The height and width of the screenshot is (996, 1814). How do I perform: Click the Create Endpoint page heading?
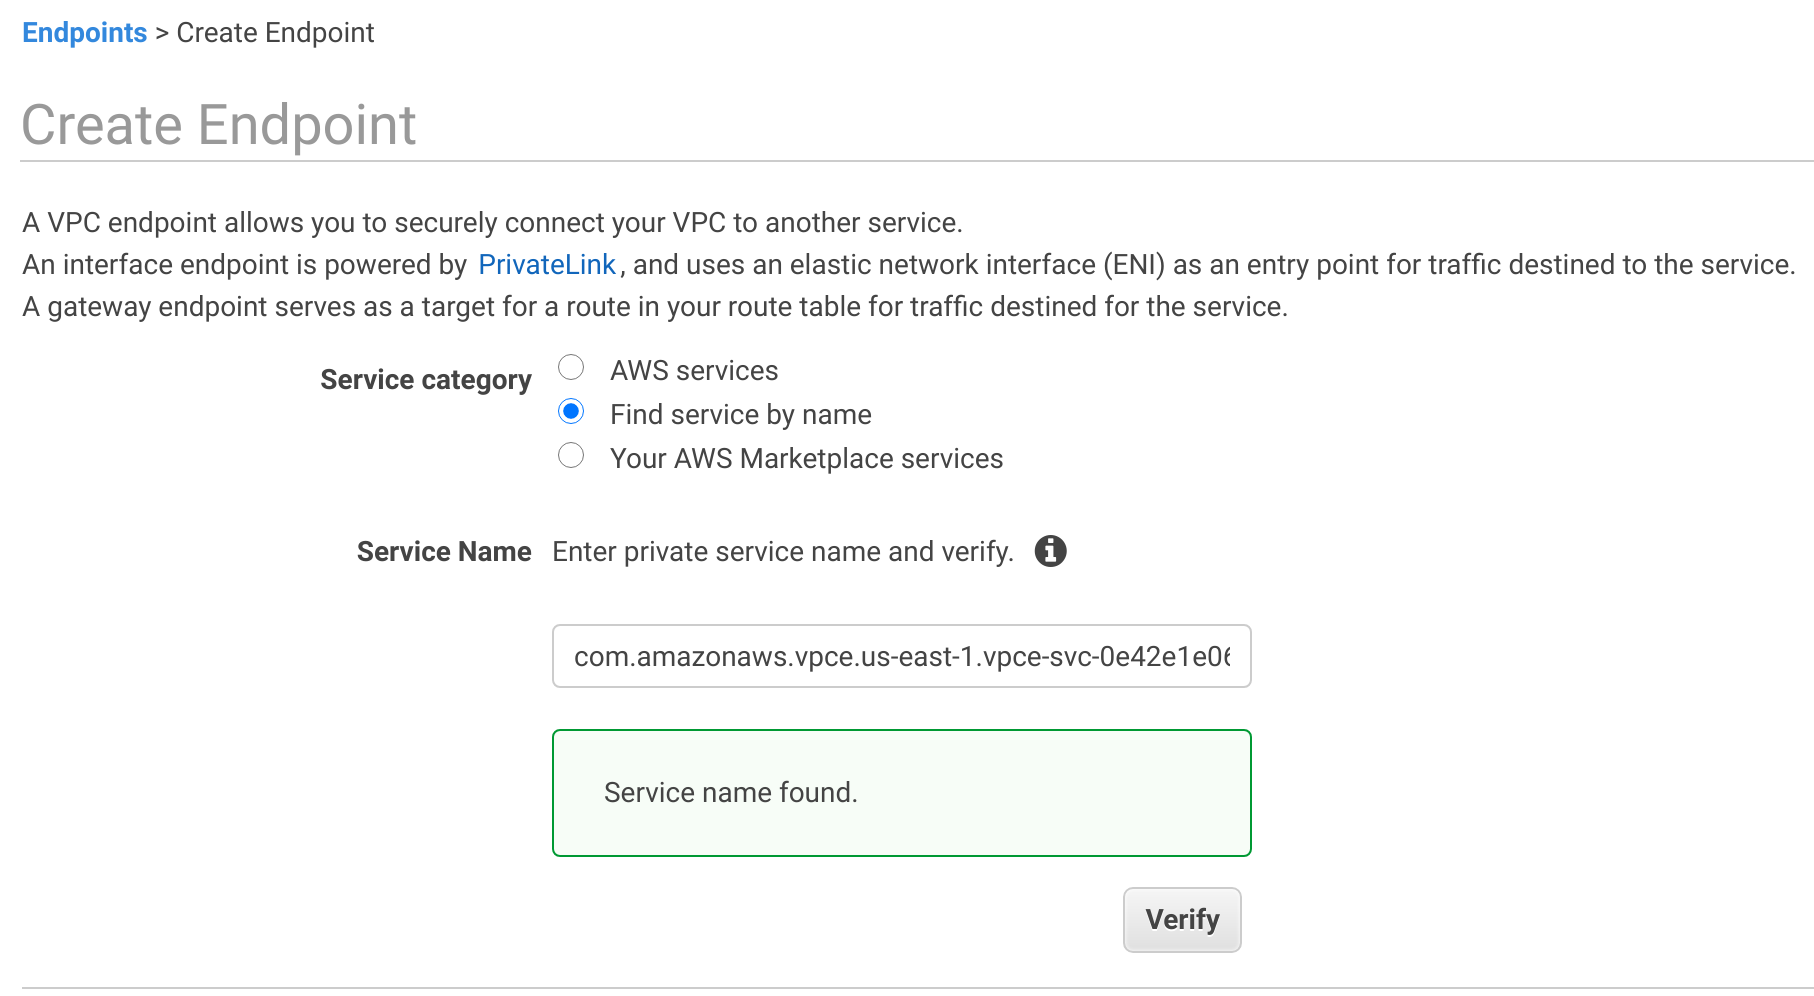pos(219,123)
